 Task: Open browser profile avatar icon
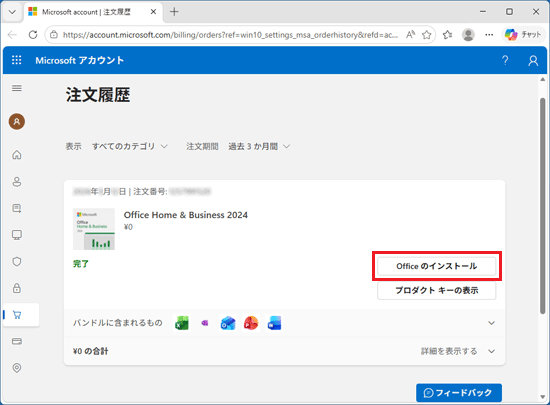tap(468, 35)
